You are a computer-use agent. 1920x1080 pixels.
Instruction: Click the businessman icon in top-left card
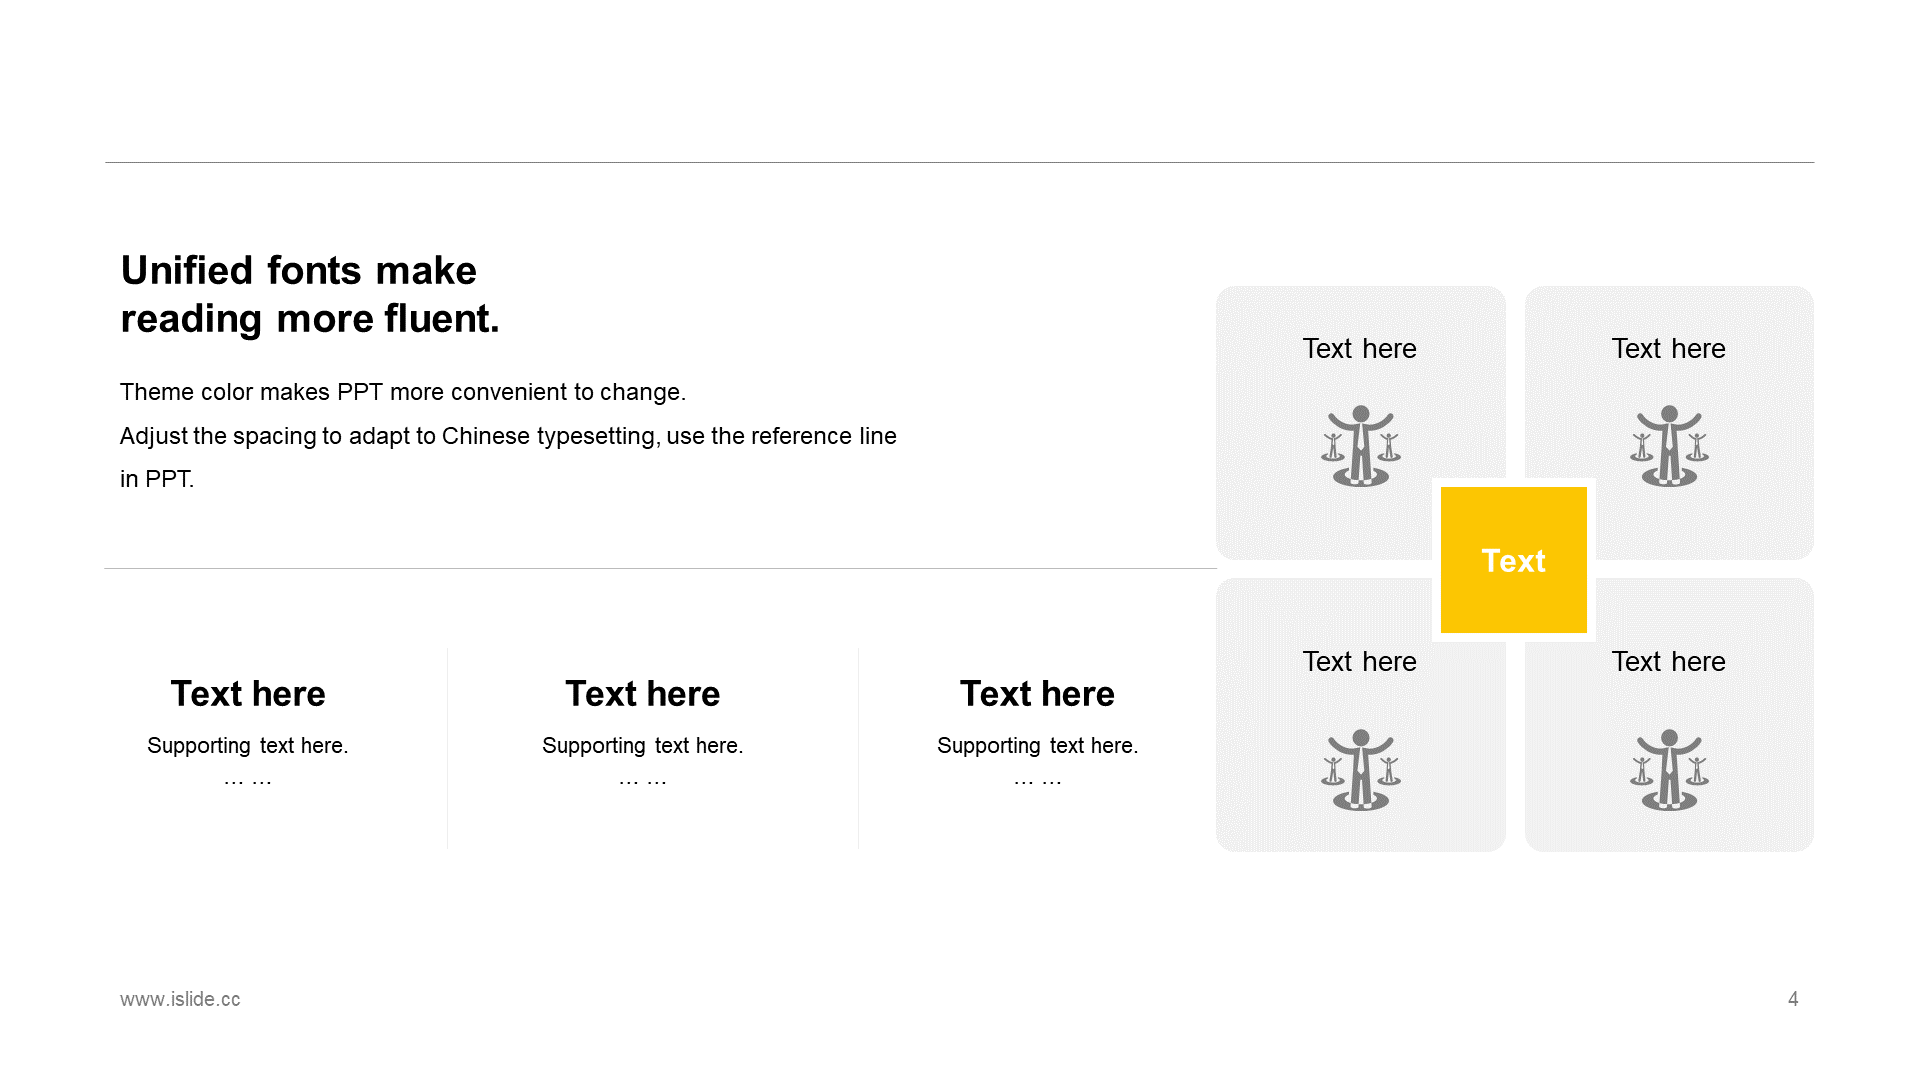click(x=1360, y=446)
